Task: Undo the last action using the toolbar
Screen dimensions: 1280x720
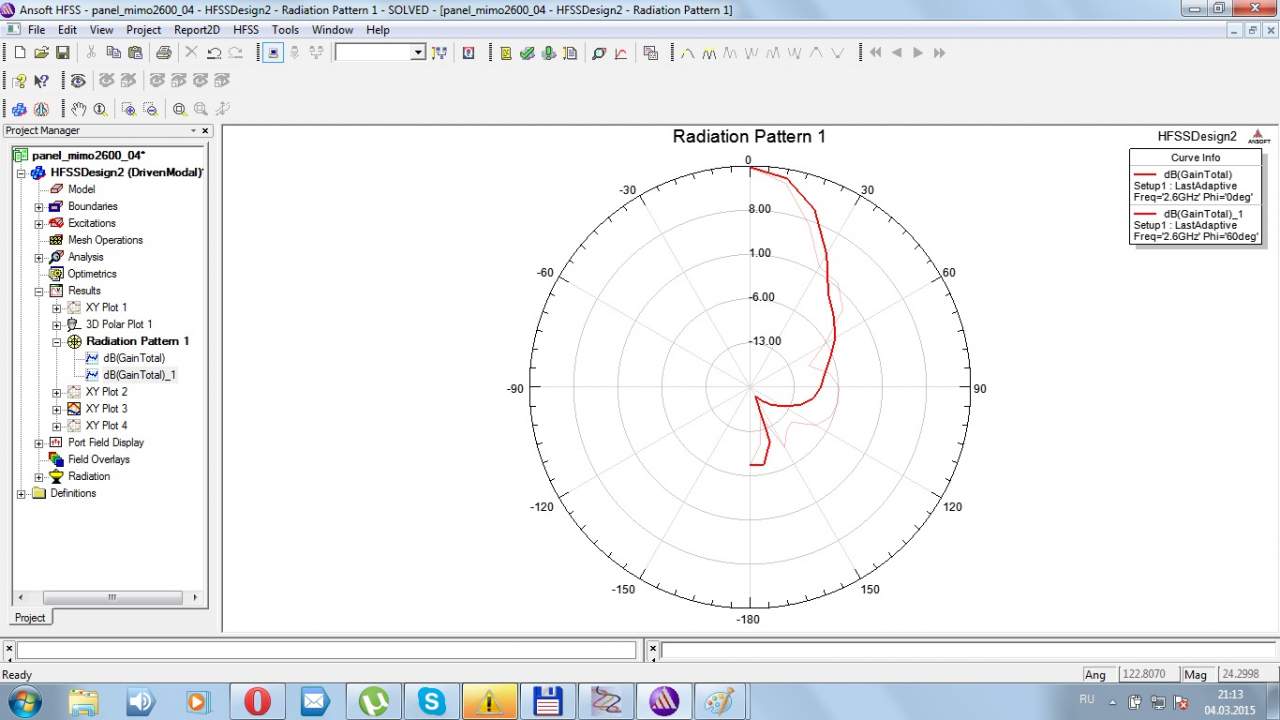Action: pyautogui.click(x=214, y=53)
